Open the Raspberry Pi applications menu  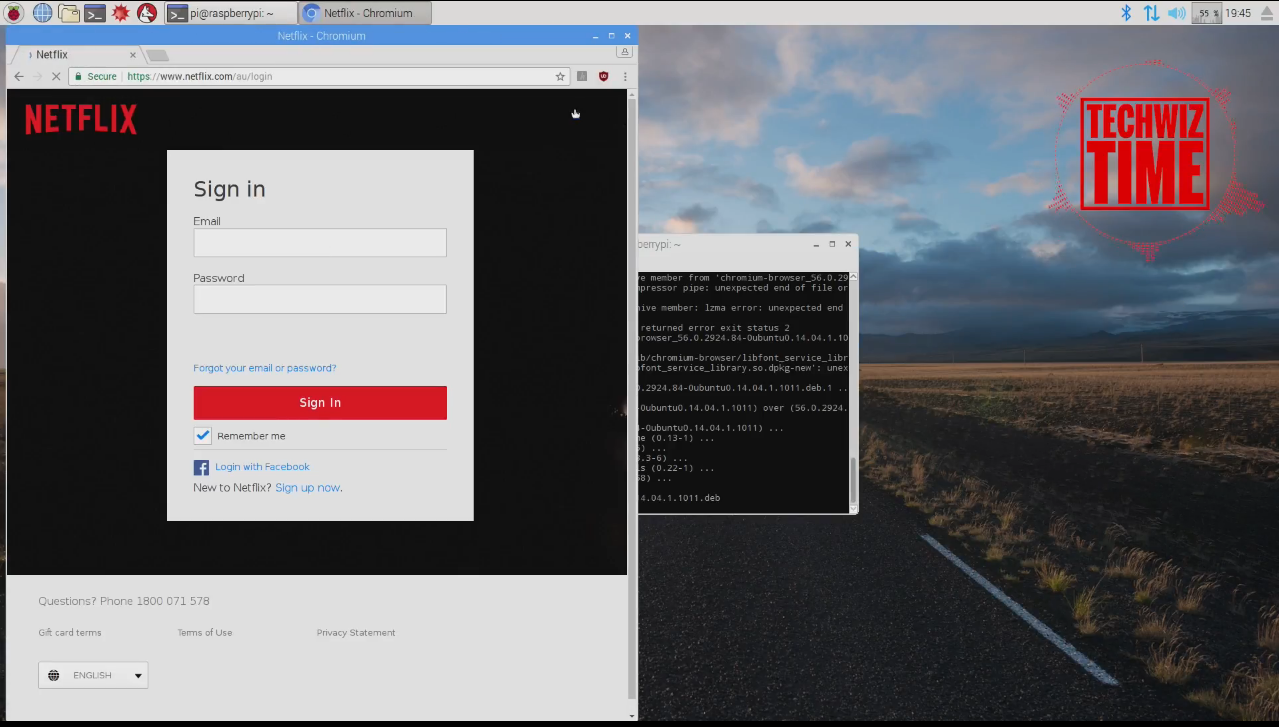coord(12,13)
